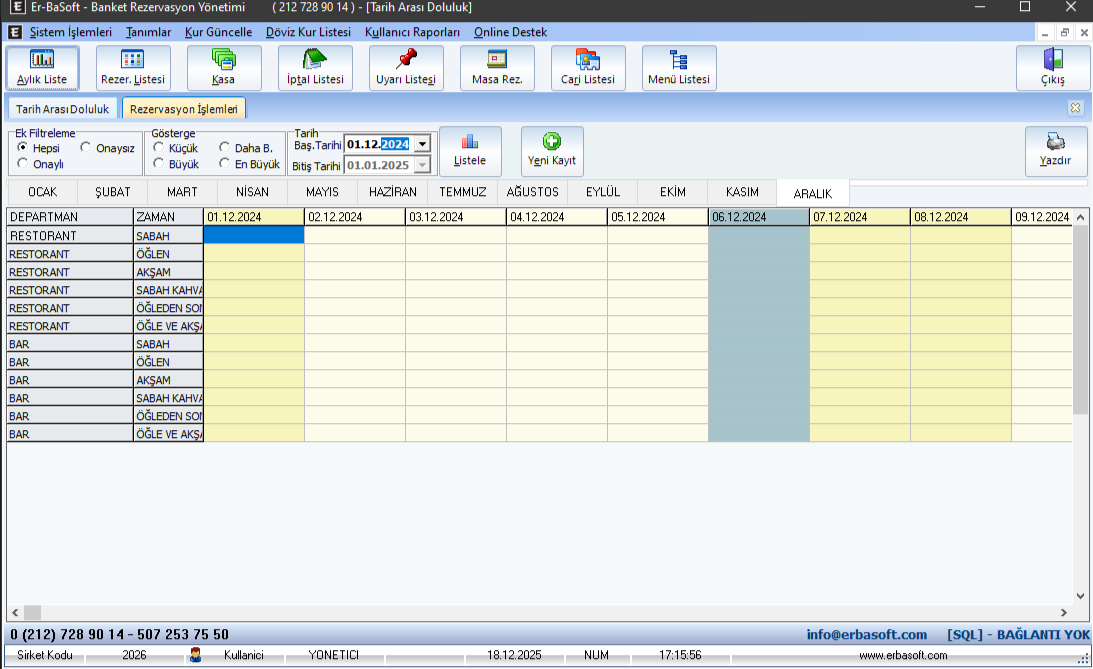This screenshot has width=1093, height=669.
Task: Open Rezer. Listesi calendar icon
Action: [x=133, y=59]
